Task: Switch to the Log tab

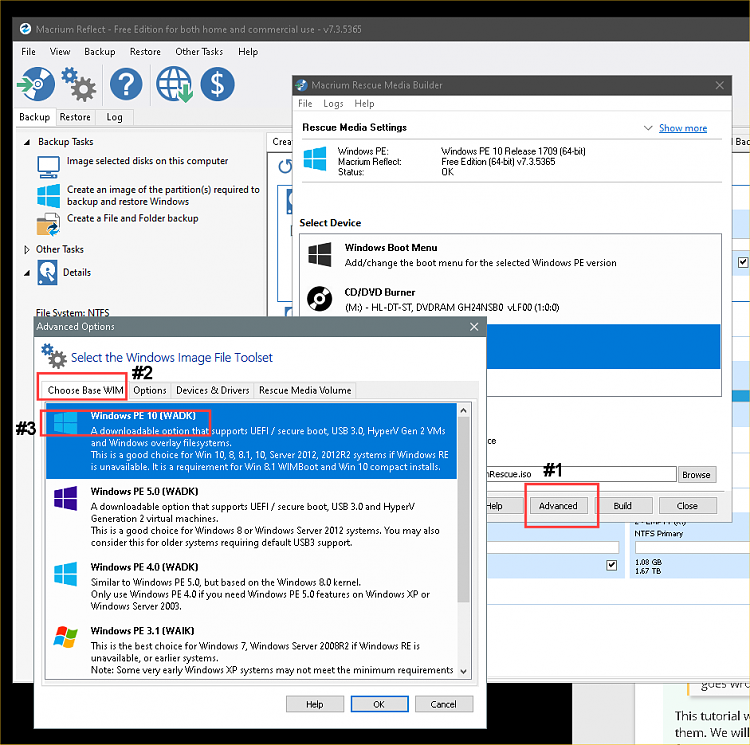Action: pos(114,117)
